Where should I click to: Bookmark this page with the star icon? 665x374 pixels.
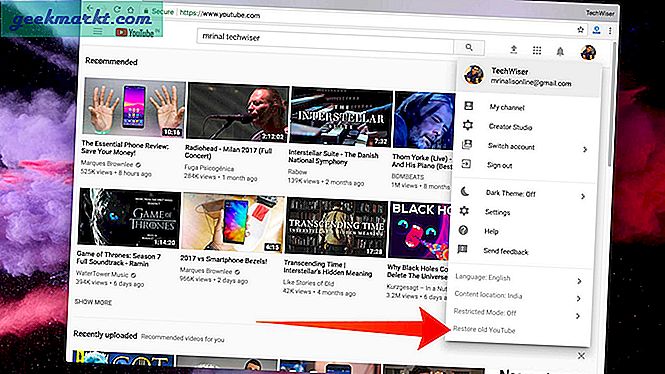[581, 30]
